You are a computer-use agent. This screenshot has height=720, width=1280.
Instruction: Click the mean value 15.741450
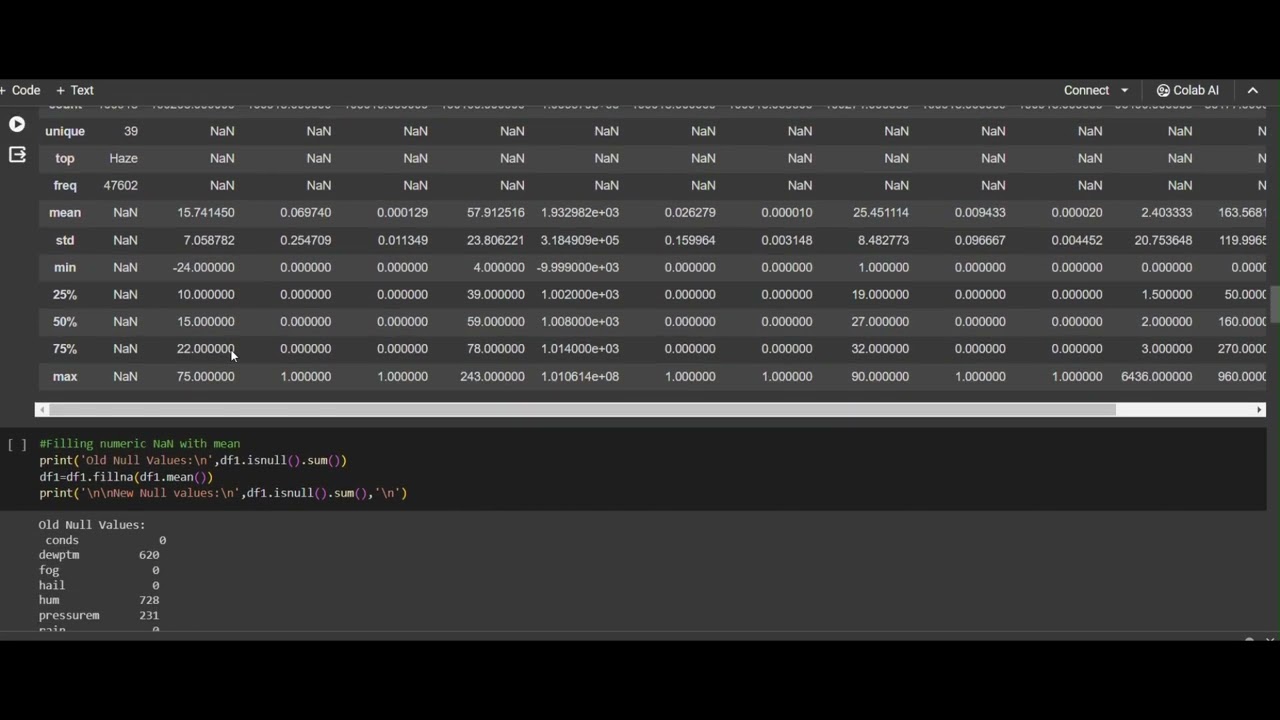pyautogui.click(x=206, y=212)
